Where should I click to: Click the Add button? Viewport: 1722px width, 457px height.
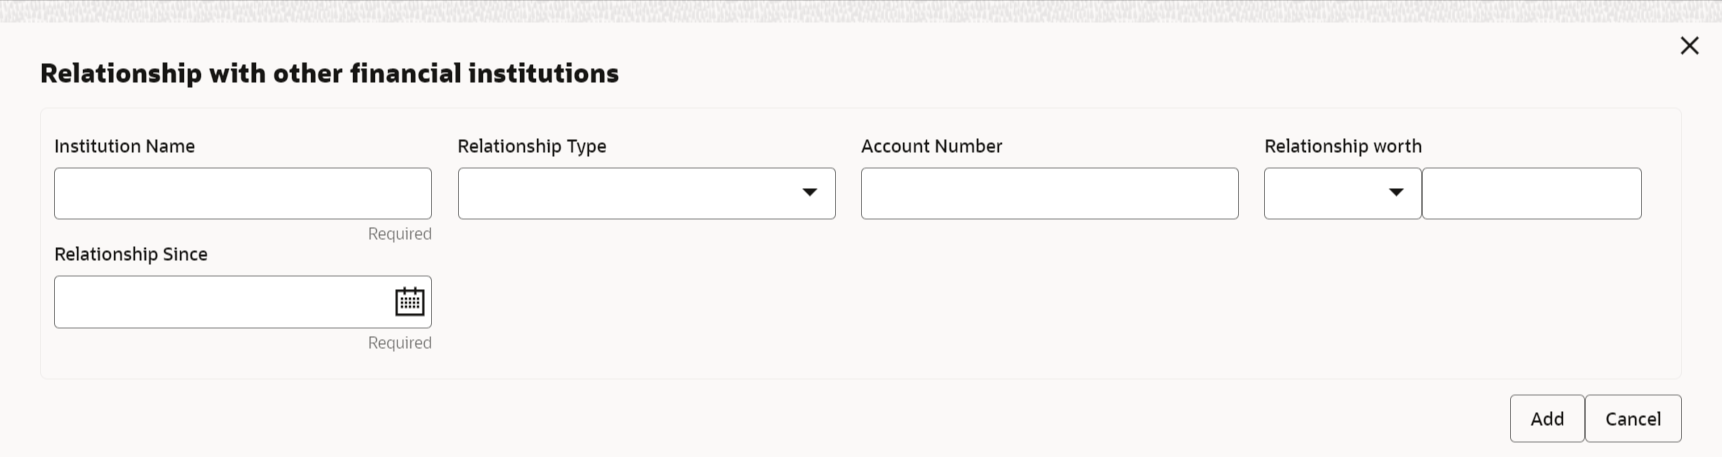coord(1546,418)
